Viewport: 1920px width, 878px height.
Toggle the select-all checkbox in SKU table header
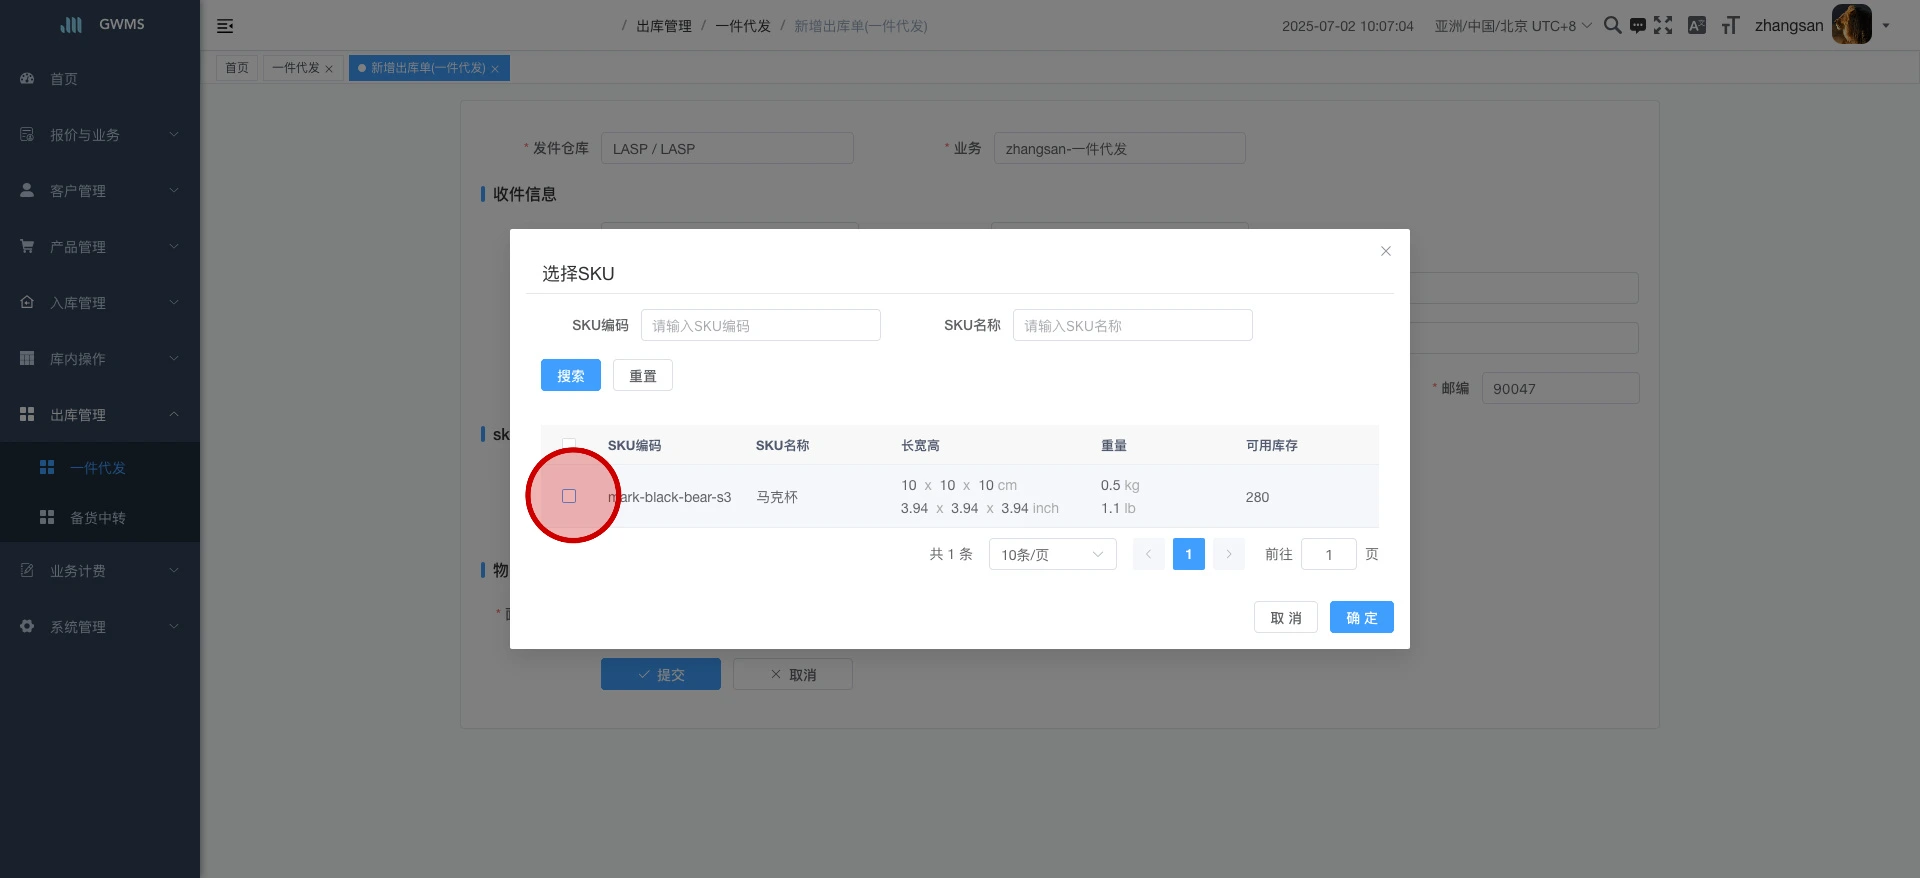[x=569, y=444]
